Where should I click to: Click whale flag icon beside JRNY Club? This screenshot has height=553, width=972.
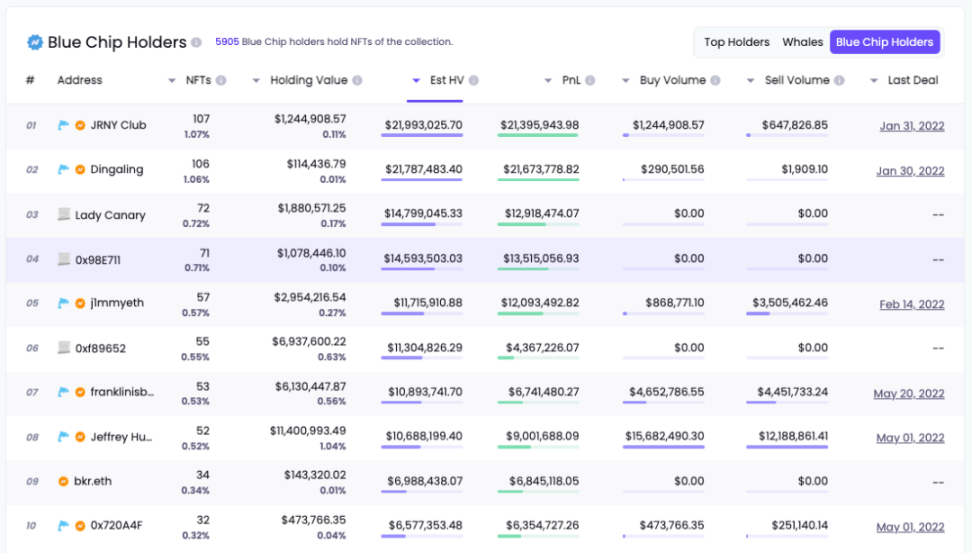[x=64, y=126]
